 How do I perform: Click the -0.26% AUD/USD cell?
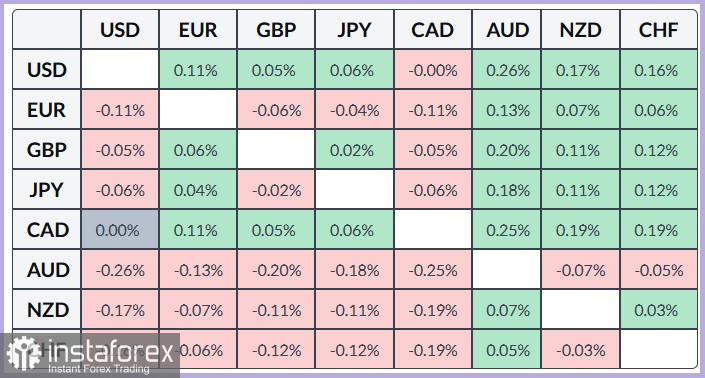click(x=120, y=270)
